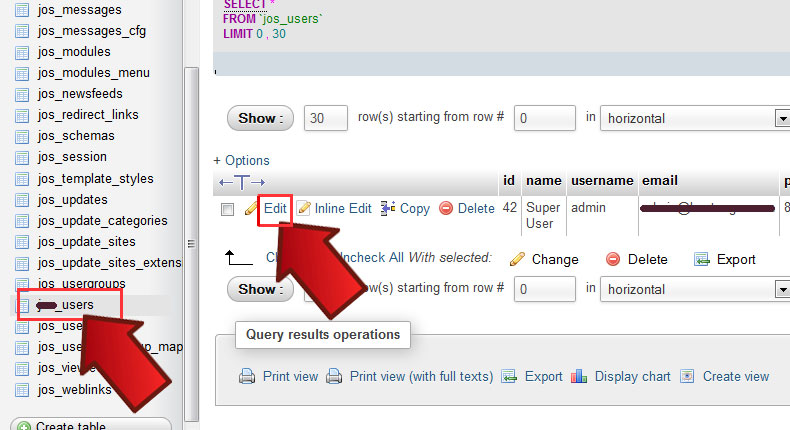This screenshot has height=430, width=790.
Task: Tick the checkbox for the admin user row
Action: [x=227, y=209]
